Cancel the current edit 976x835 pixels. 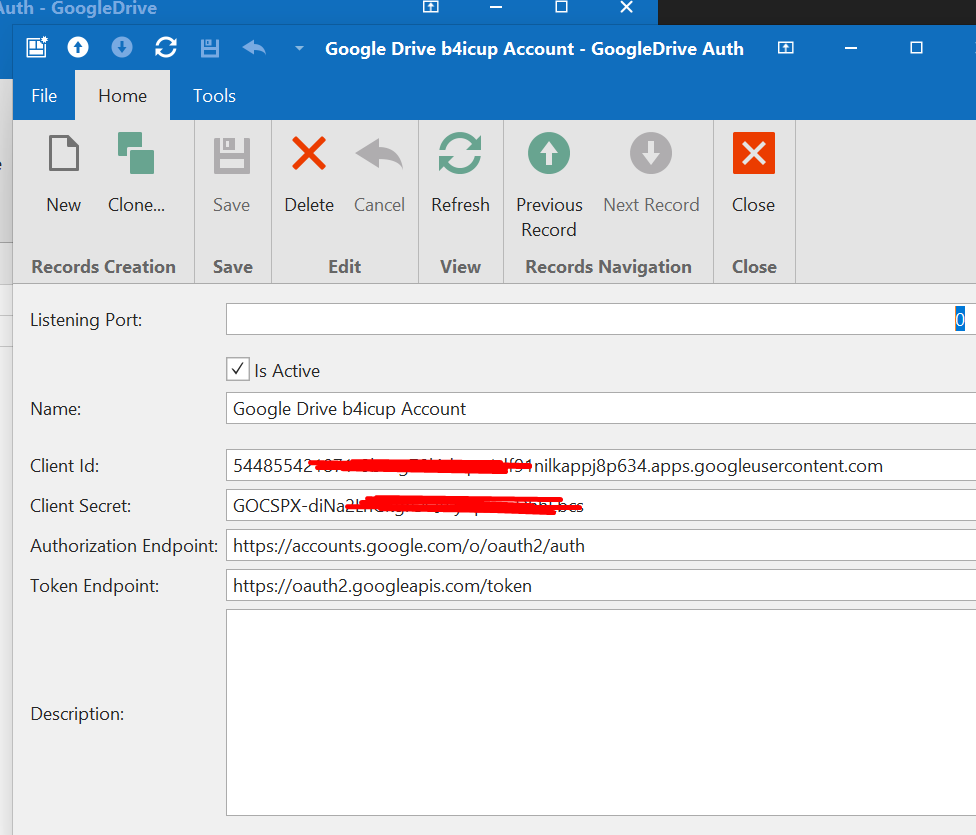pyautogui.click(x=379, y=174)
